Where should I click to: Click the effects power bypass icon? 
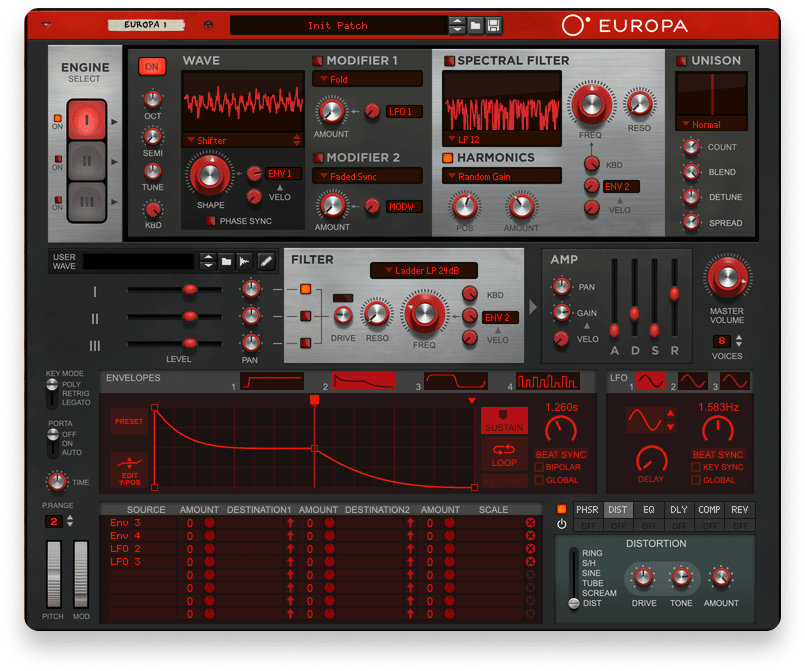(x=562, y=524)
